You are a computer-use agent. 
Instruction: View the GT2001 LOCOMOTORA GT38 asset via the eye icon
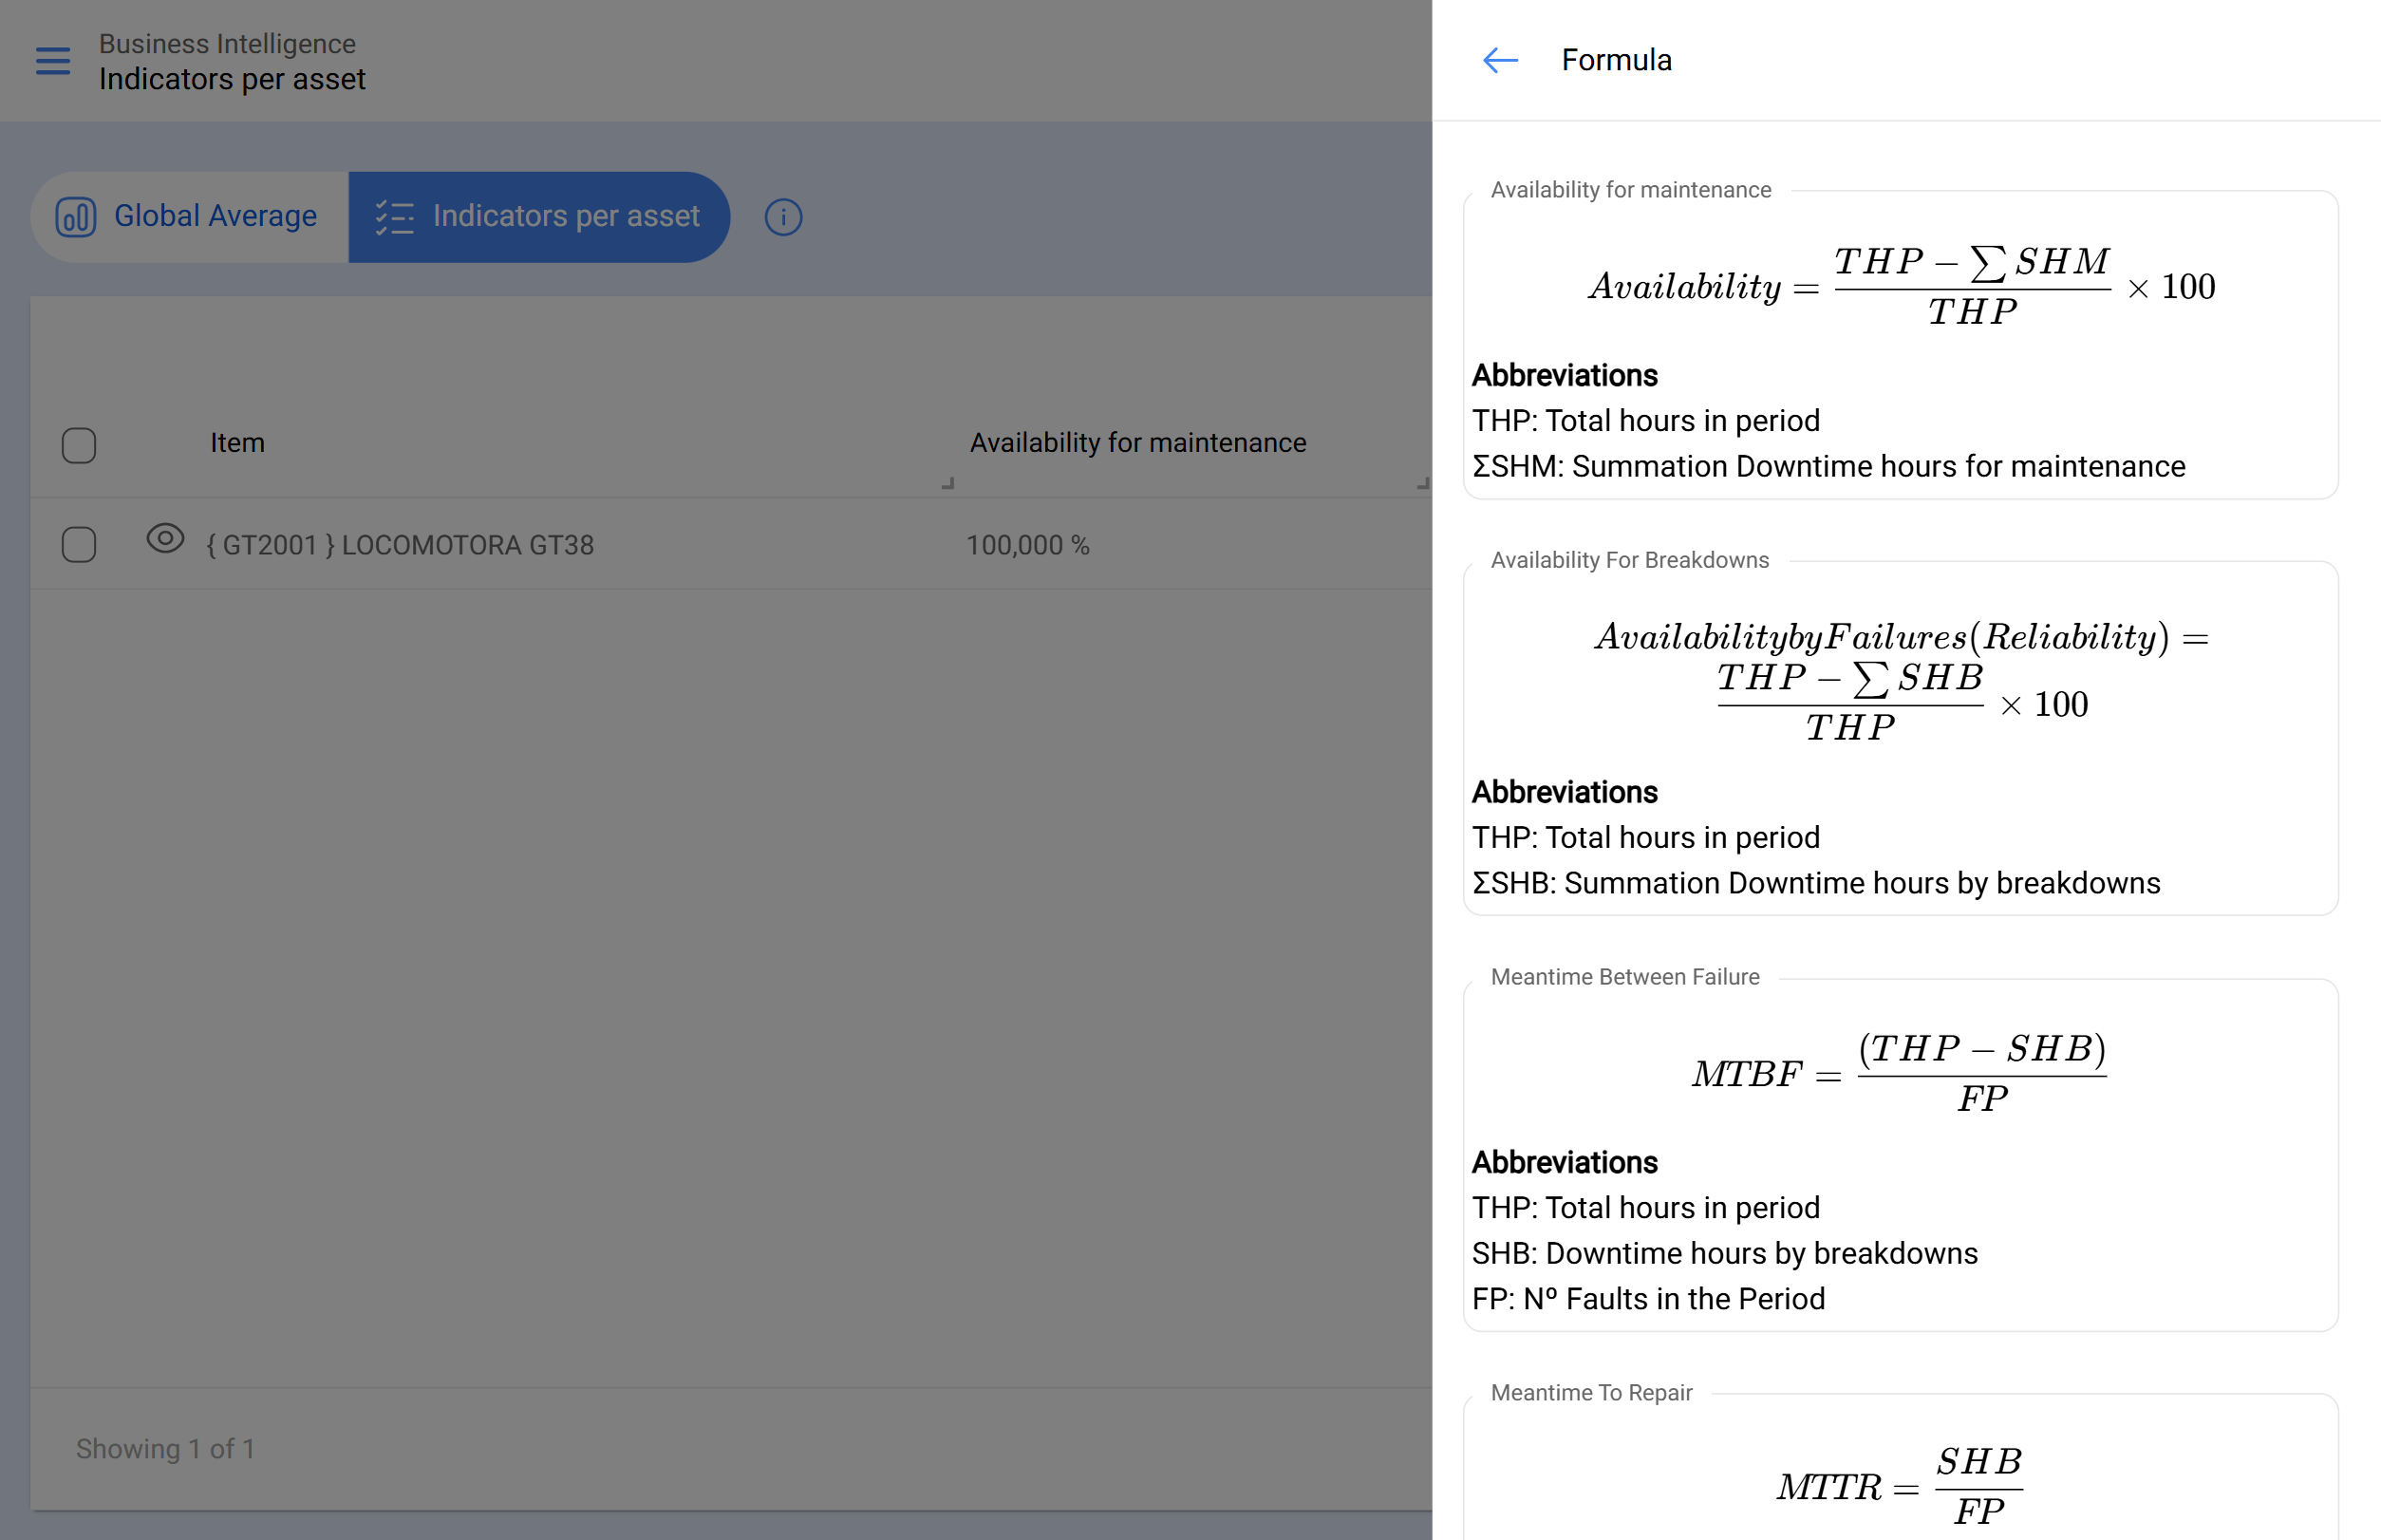(x=165, y=538)
